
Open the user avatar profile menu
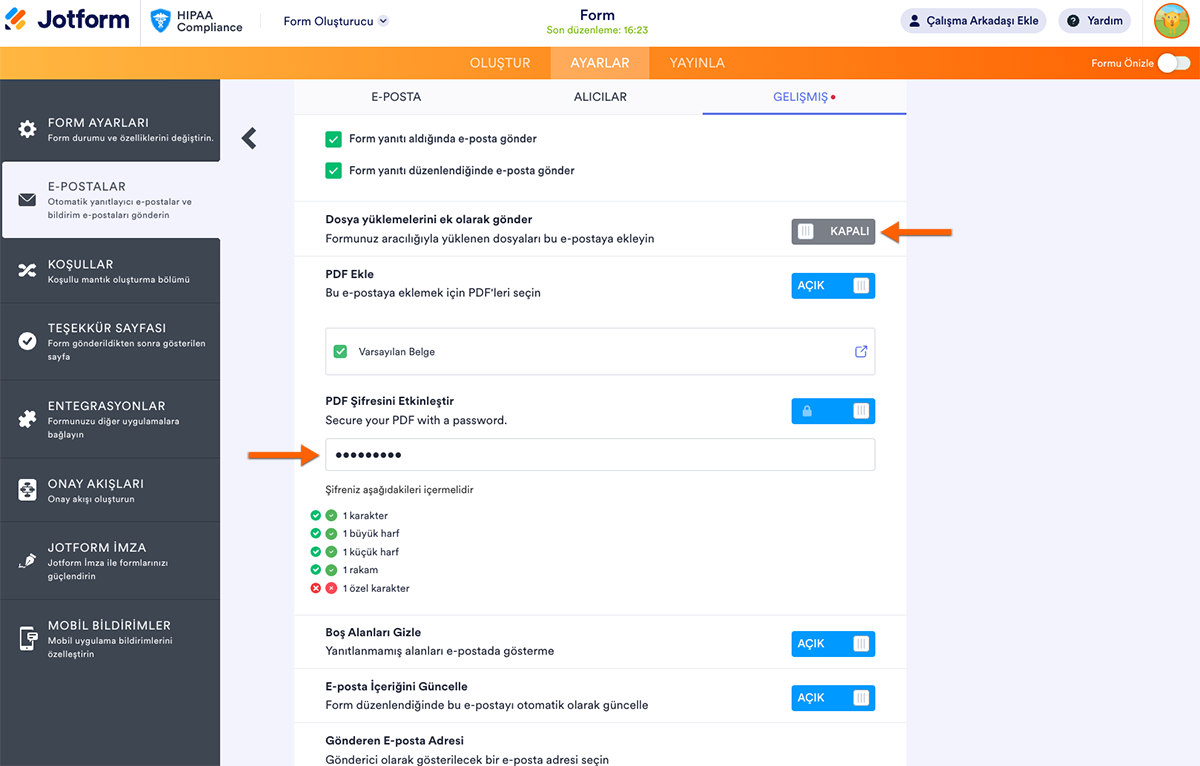[1171, 20]
